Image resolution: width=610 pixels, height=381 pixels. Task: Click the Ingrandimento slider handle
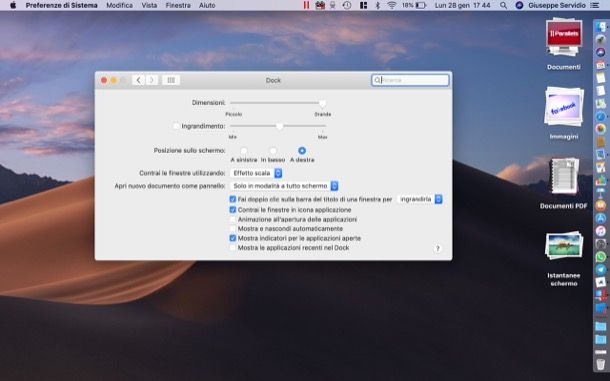(280, 126)
